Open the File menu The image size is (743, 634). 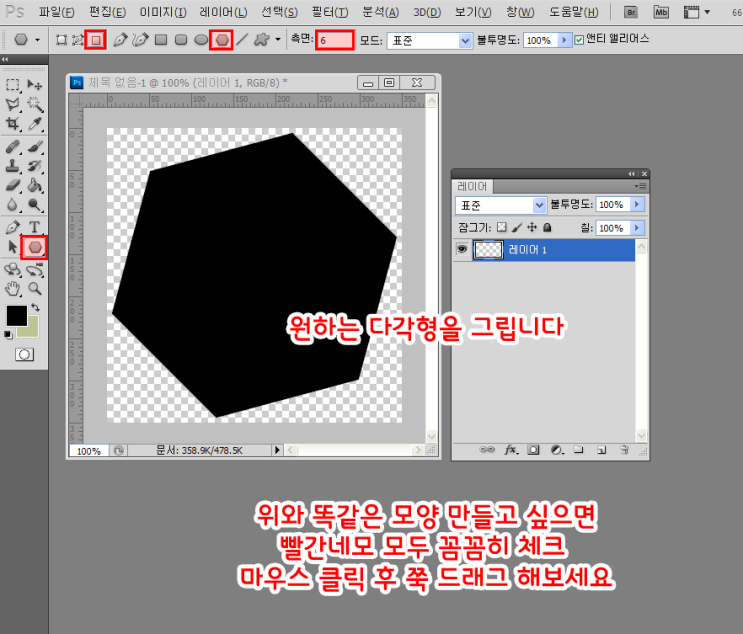(56, 12)
